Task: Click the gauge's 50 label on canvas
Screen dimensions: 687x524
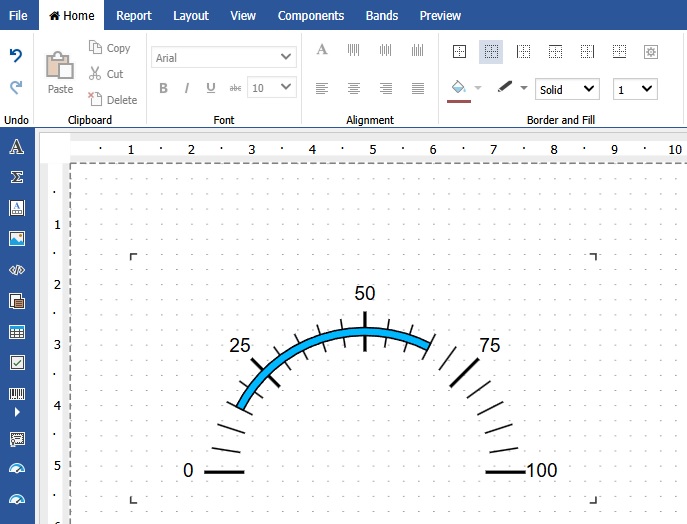Action: coord(365,293)
